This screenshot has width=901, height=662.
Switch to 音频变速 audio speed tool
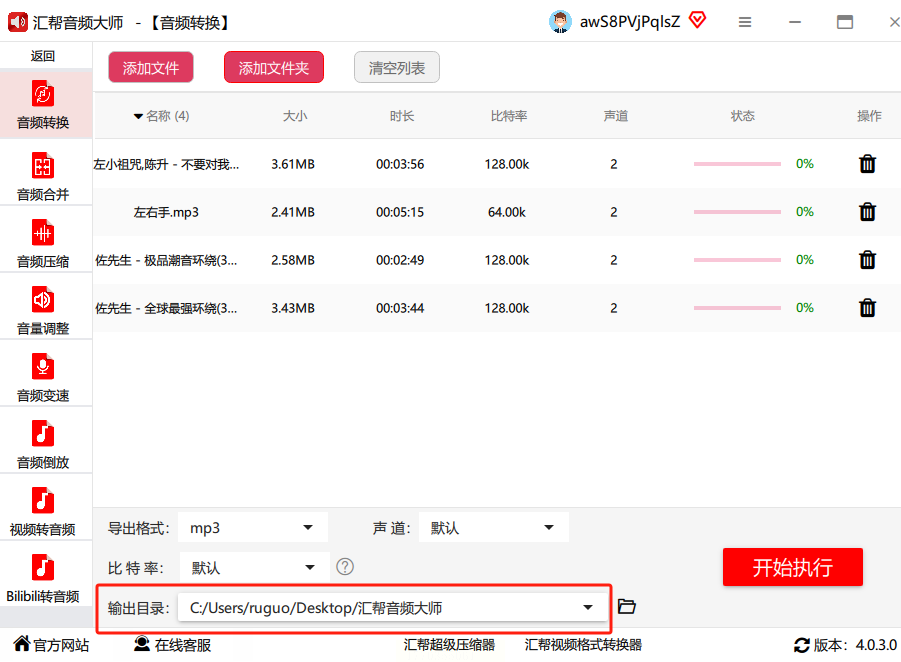pyautogui.click(x=43, y=377)
